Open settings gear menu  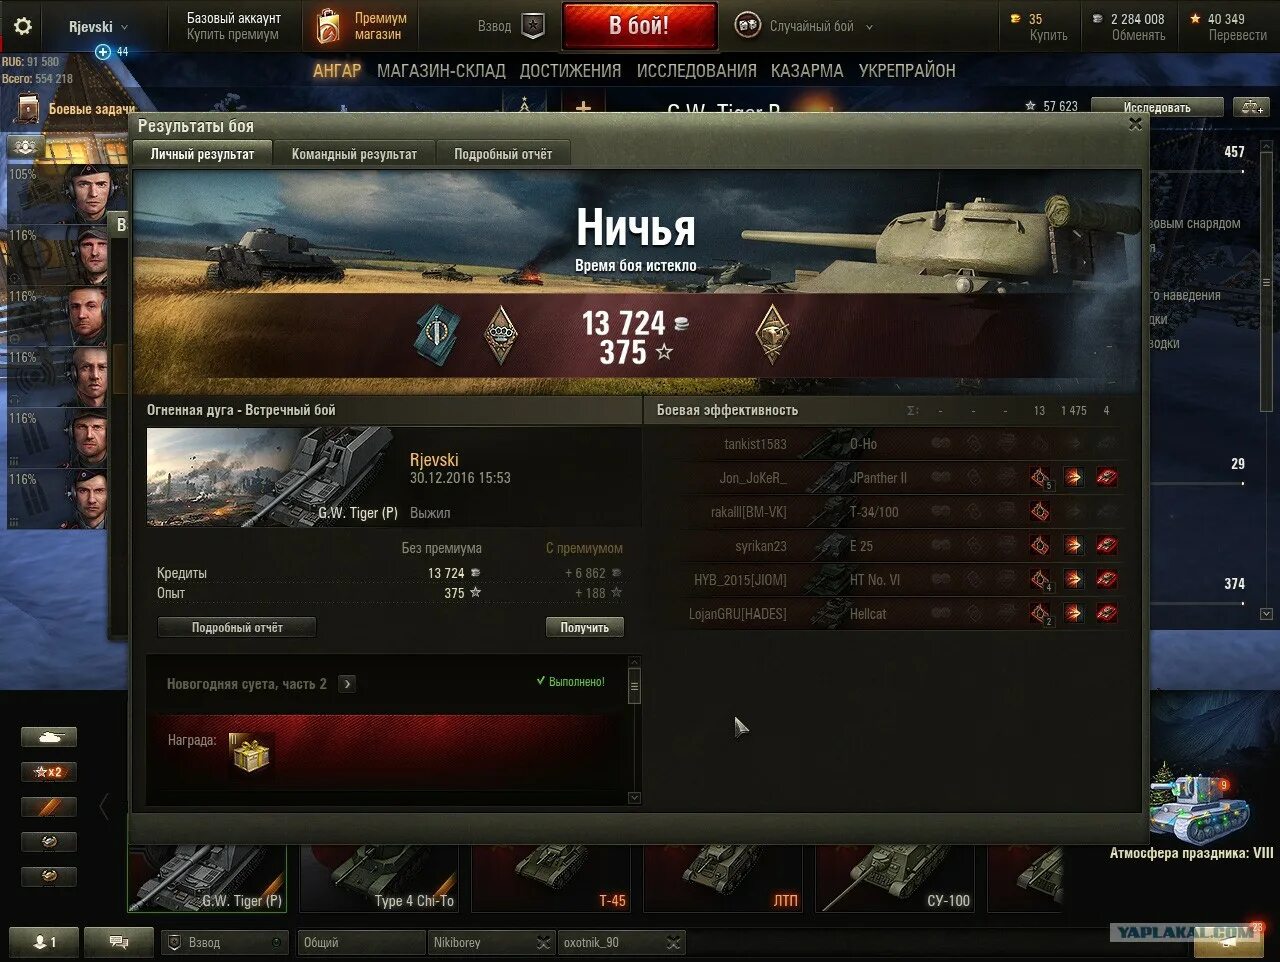coord(22,27)
